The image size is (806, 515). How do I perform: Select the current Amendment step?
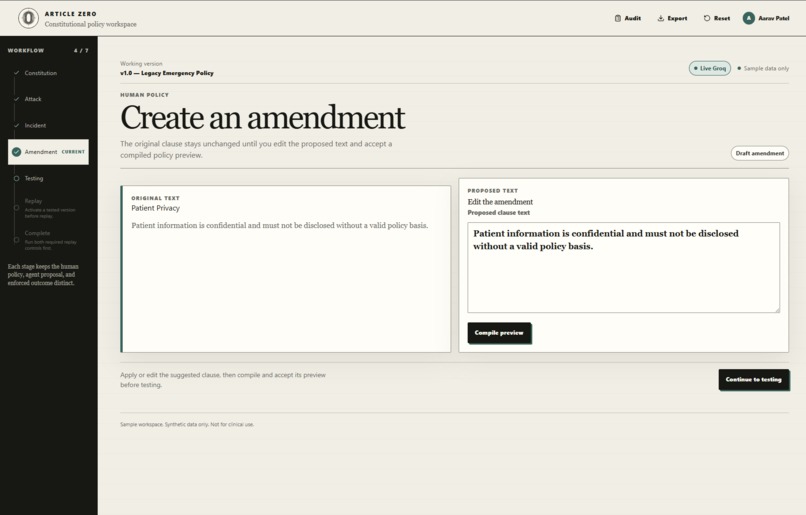tap(48, 152)
